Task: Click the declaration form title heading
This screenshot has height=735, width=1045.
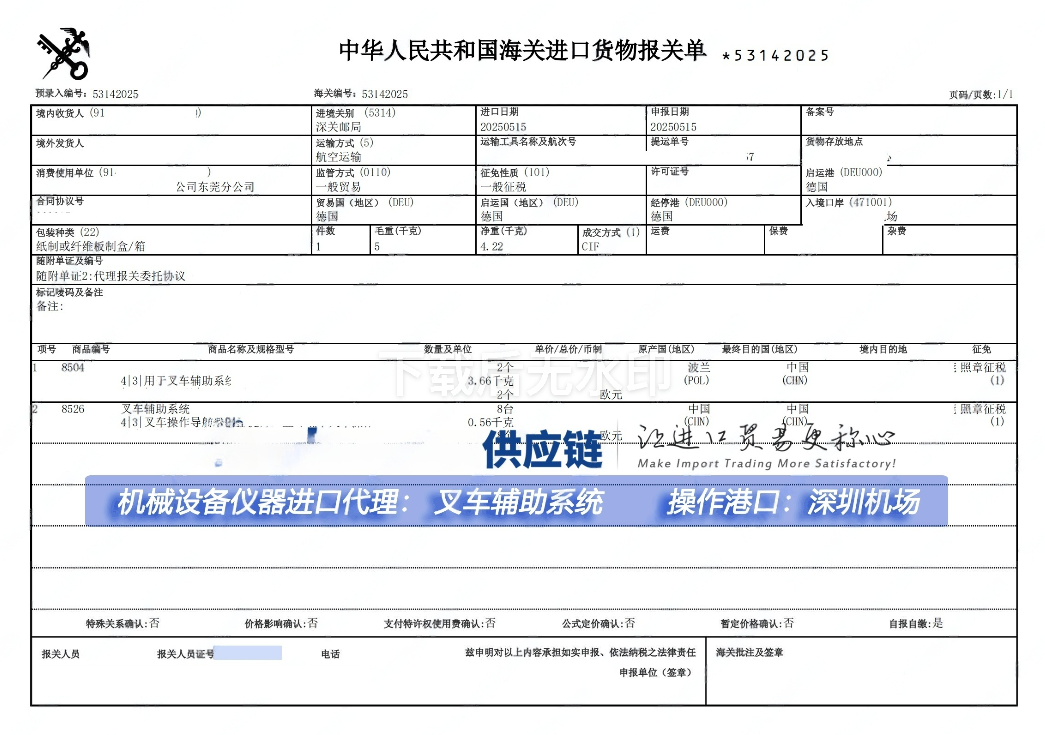Action: (x=522, y=51)
